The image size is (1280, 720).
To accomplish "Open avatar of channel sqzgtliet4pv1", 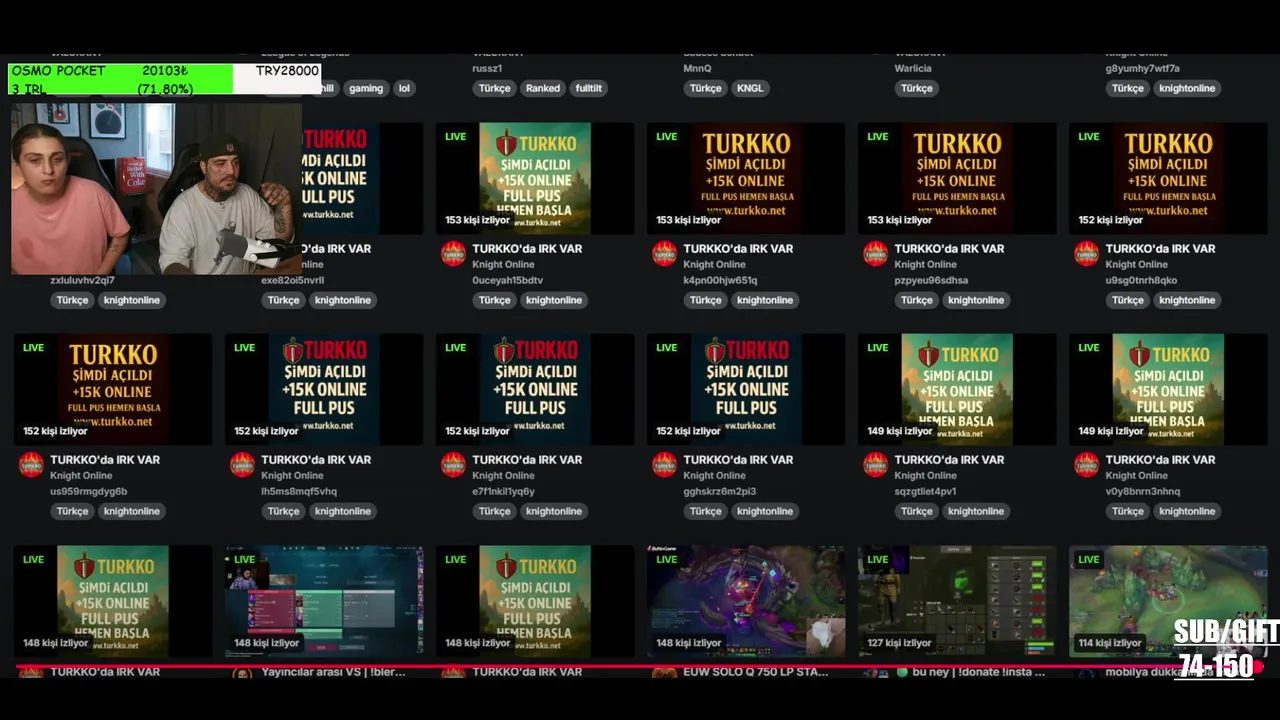I will pos(876,464).
